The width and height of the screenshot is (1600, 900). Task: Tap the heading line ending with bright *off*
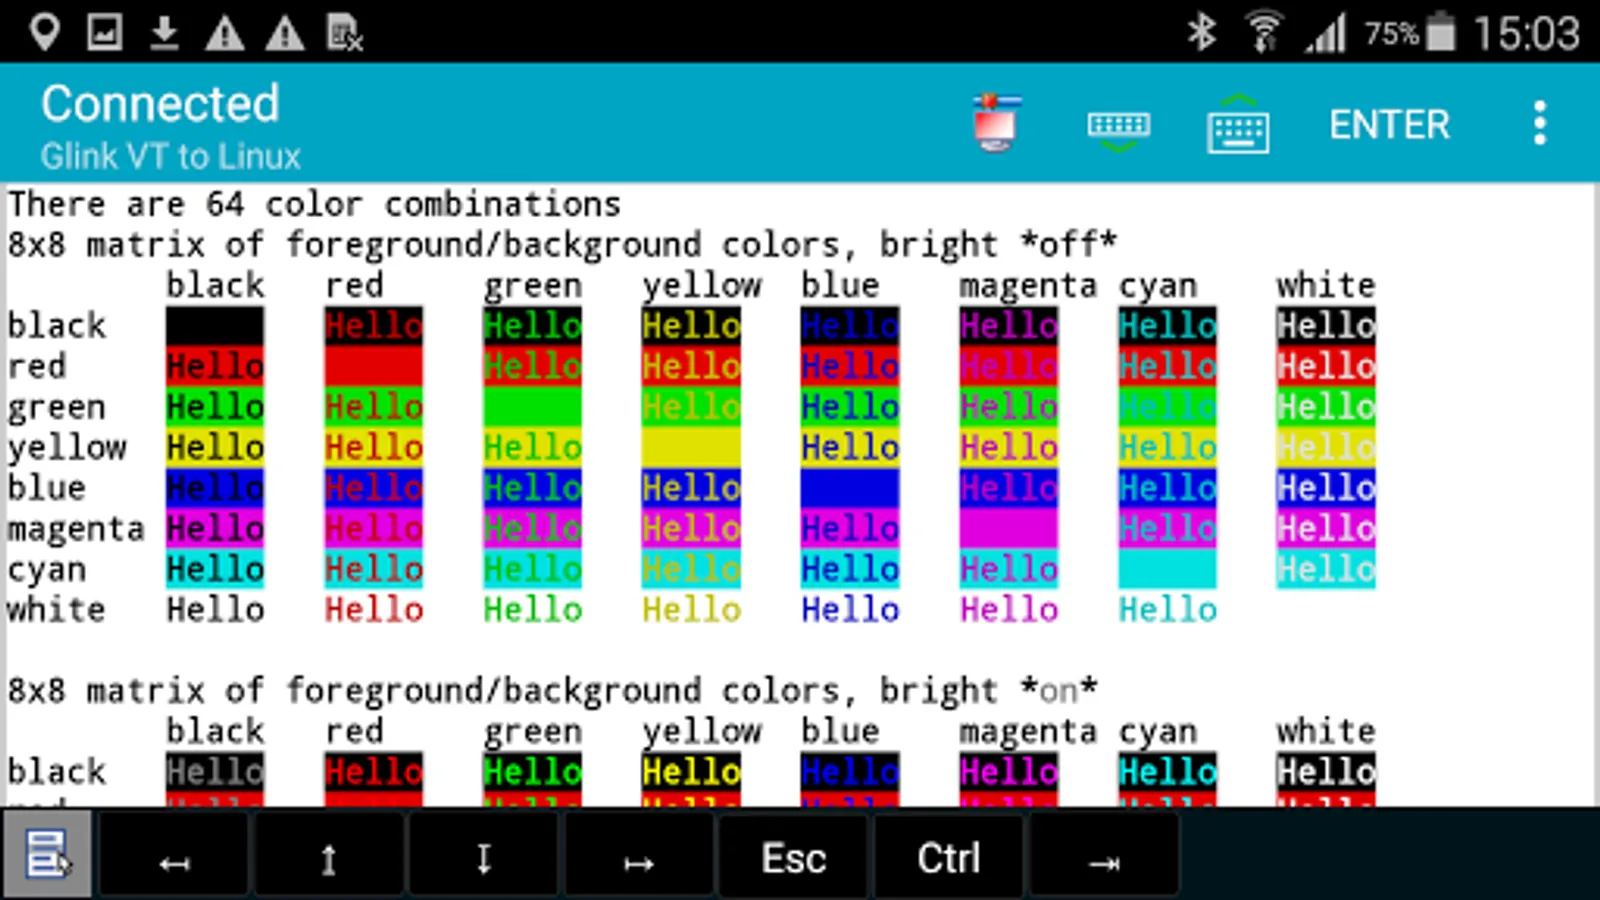coord(562,244)
